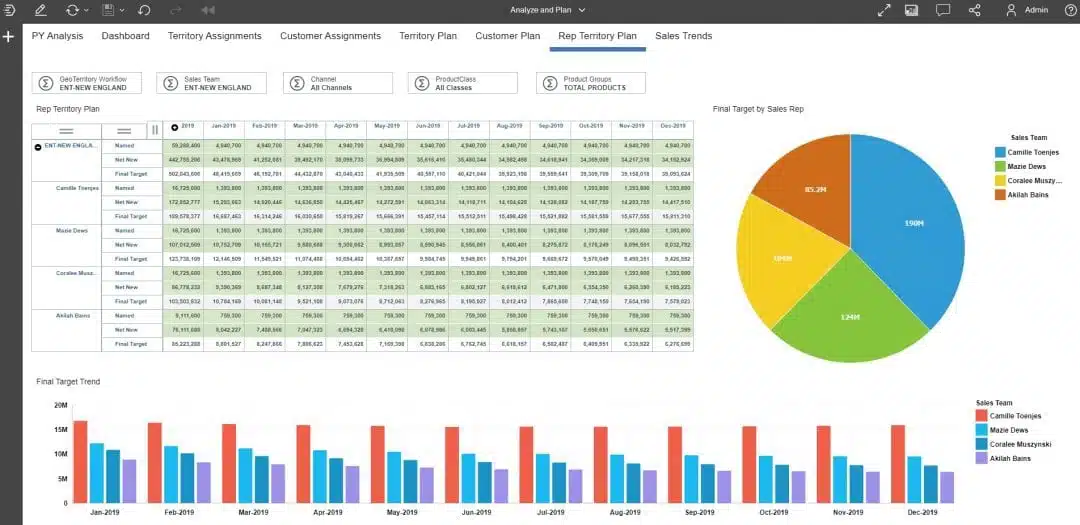Open the Analyze and Plan book dropdown

(548, 10)
